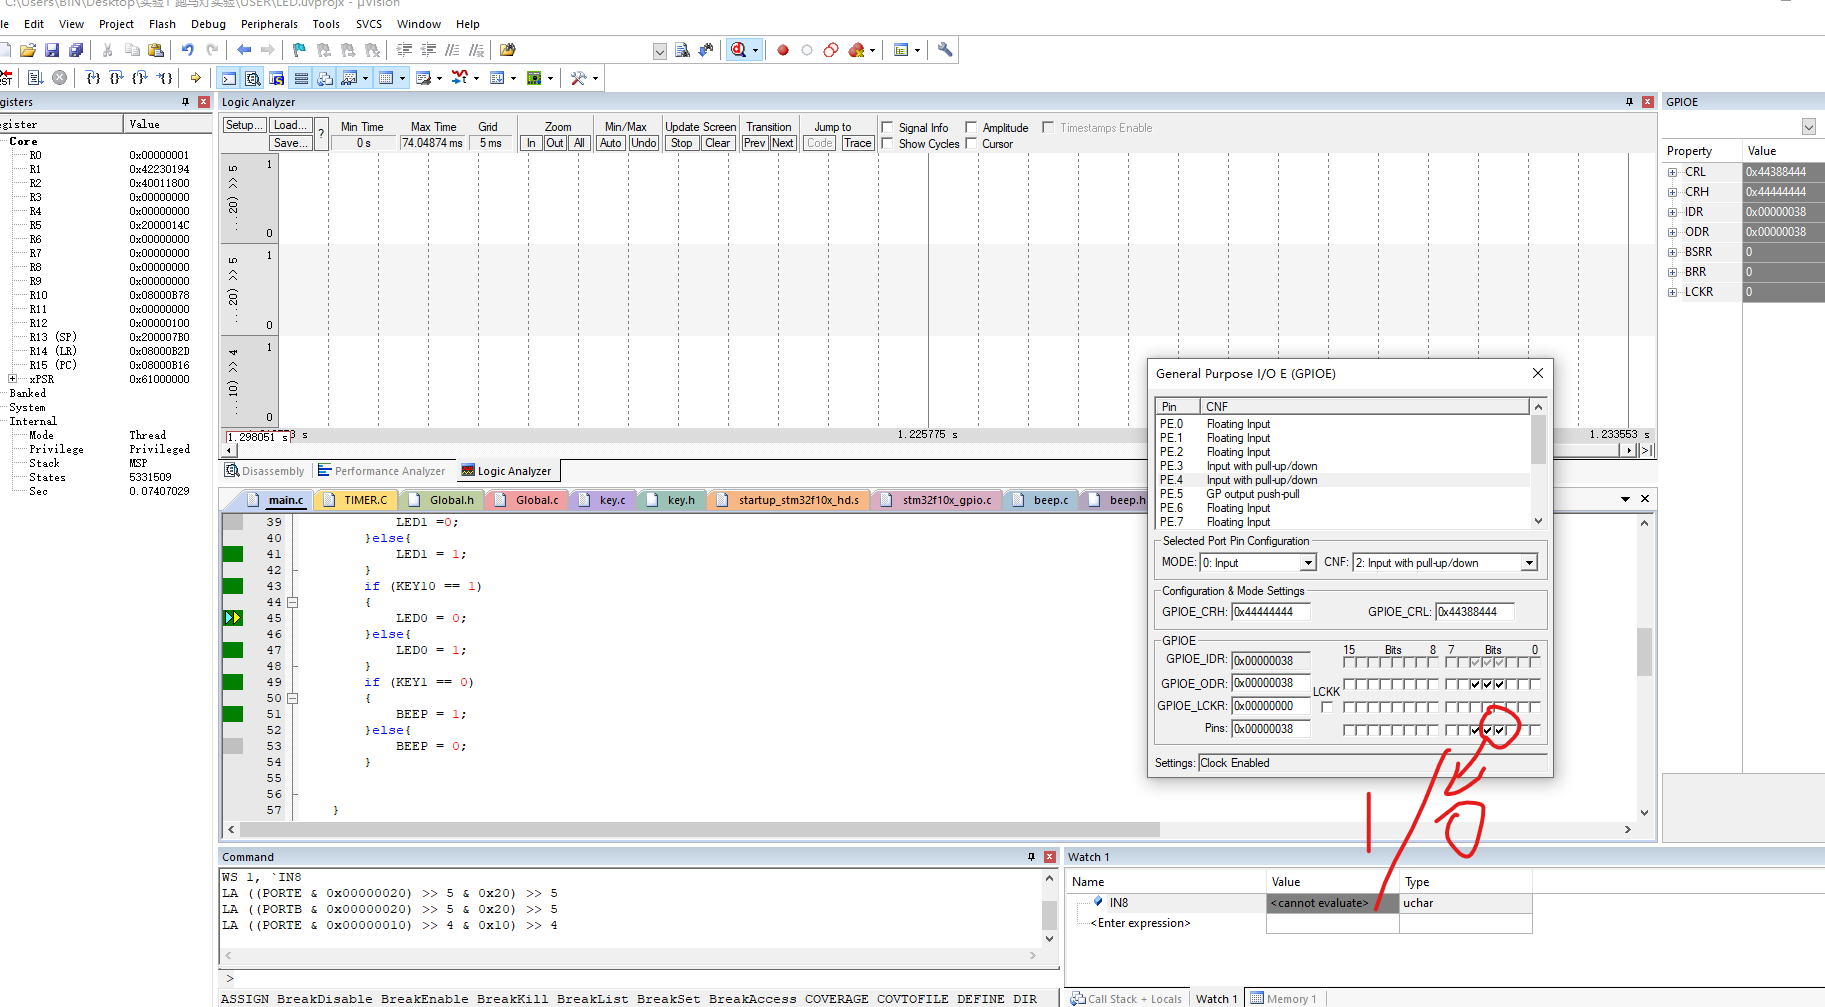Check GPIOE_LCKR bit 15 checkbox
This screenshot has width=1825, height=1007.
tap(1349, 707)
